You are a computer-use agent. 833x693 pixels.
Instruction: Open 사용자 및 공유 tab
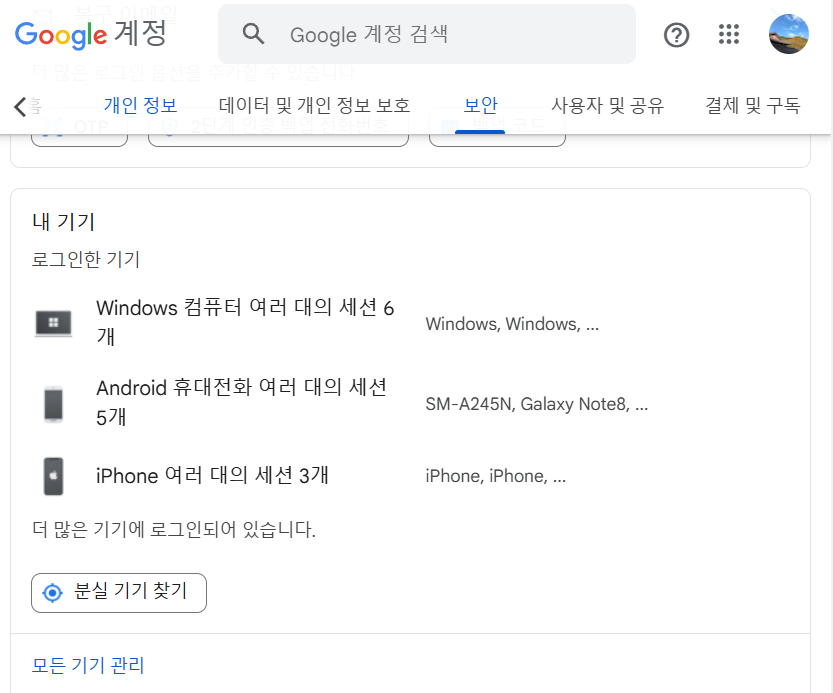(x=607, y=105)
